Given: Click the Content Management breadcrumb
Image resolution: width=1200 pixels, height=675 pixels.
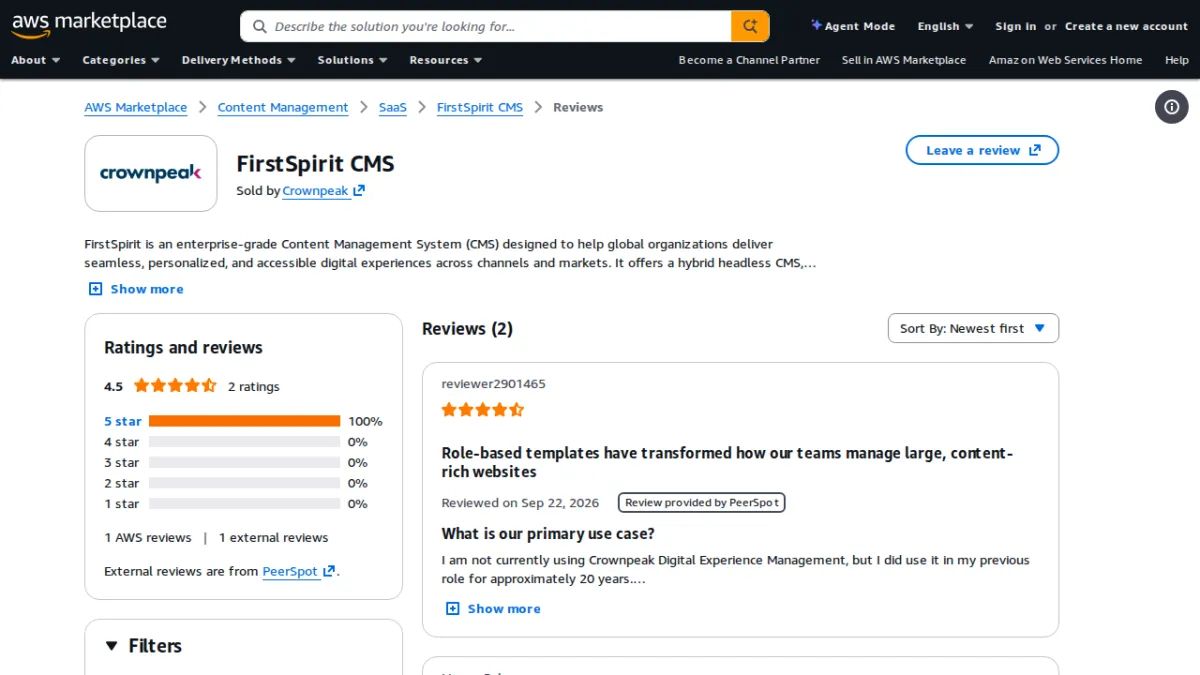Looking at the screenshot, I should pyautogui.click(x=283, y=107).
